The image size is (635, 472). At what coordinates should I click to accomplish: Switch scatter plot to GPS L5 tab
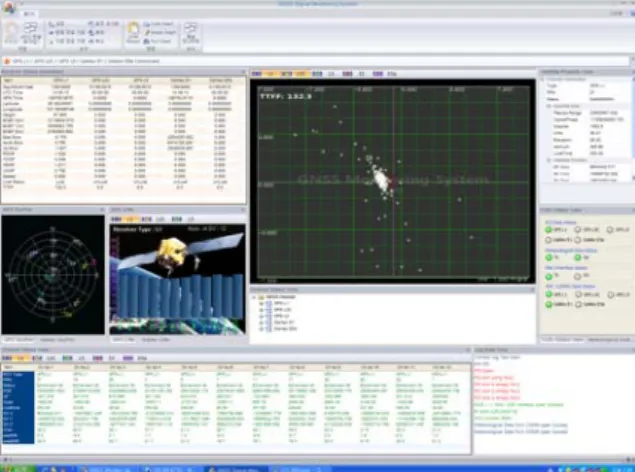pyautogui.click(x=324, y=74)
